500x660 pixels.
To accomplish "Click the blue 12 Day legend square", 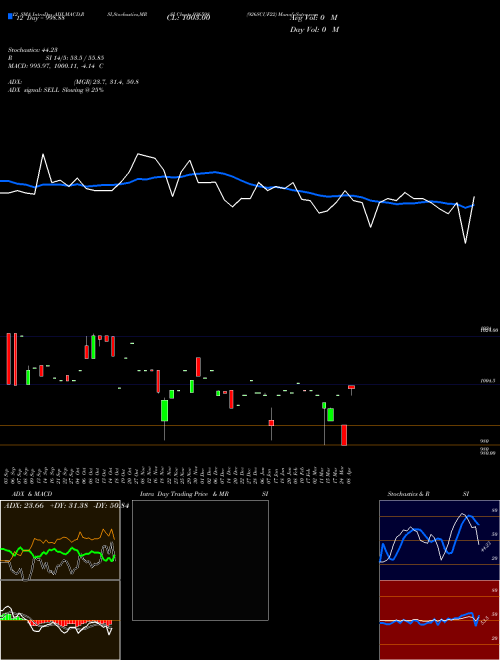I will coord(10,16).
